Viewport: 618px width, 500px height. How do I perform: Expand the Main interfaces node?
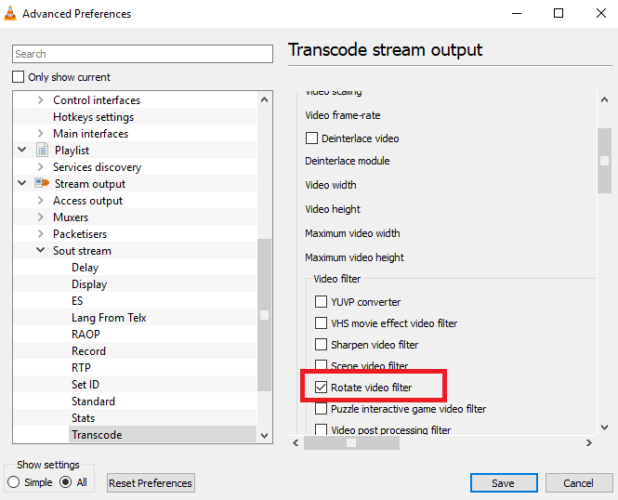click(x=40, y=134)
